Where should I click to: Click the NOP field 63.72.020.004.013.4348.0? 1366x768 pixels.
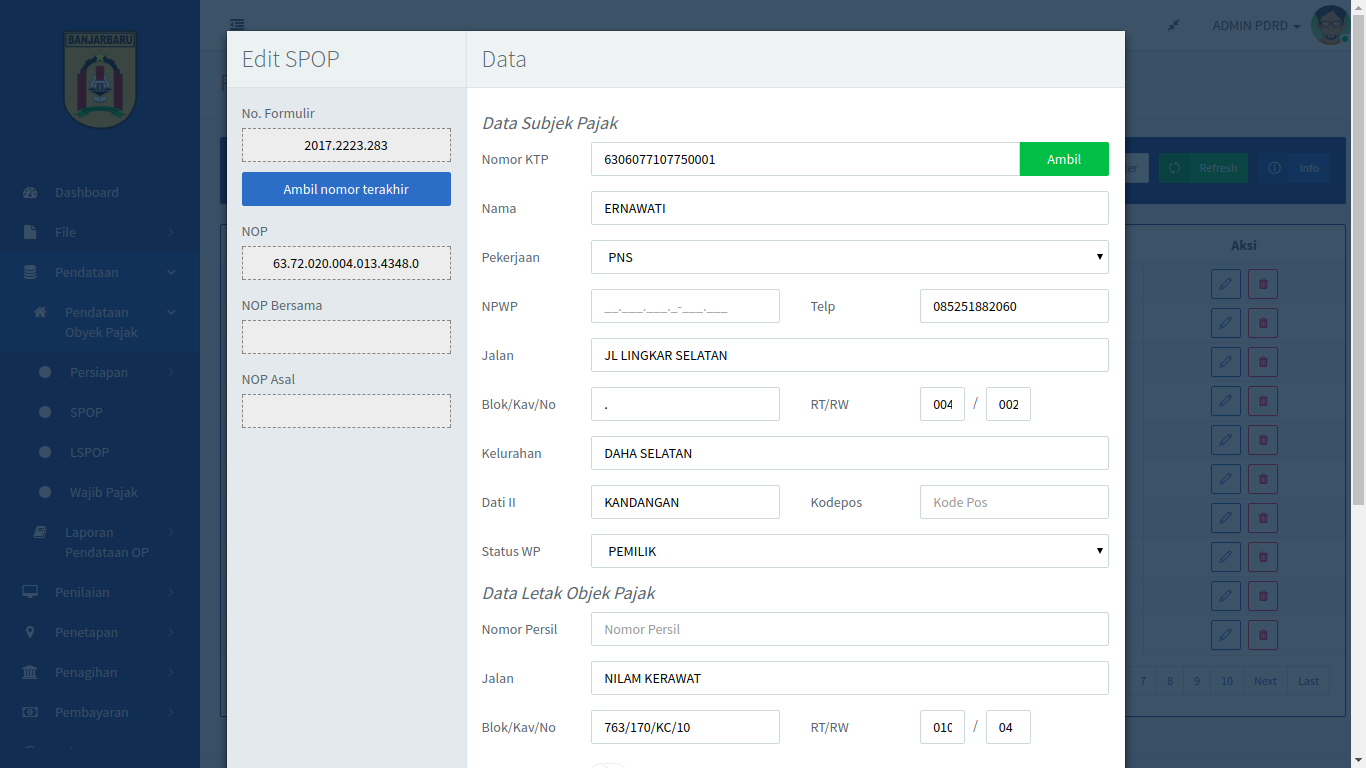click(346, 263)
